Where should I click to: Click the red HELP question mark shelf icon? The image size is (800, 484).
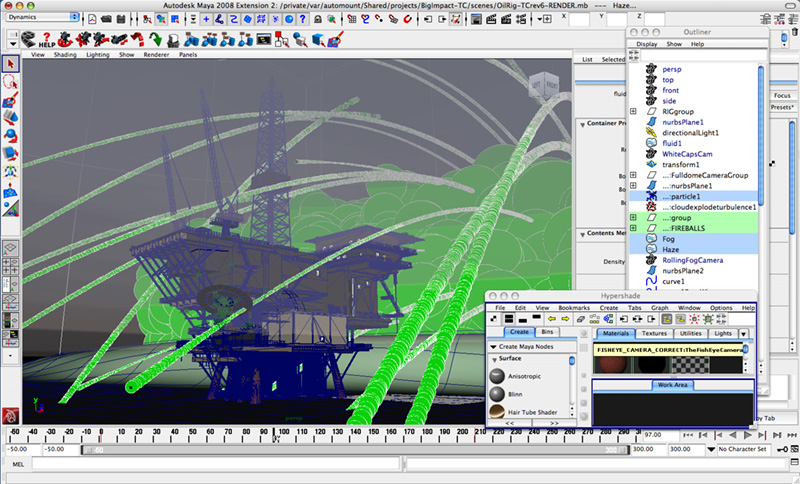coord(46,39)
